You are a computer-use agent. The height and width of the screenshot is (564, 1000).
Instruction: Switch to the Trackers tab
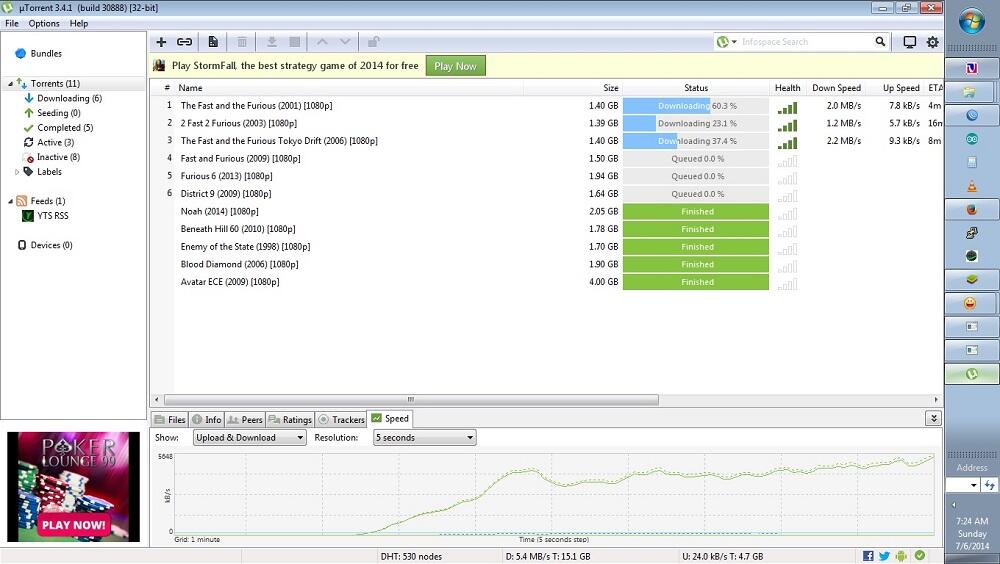pos(341,420)
